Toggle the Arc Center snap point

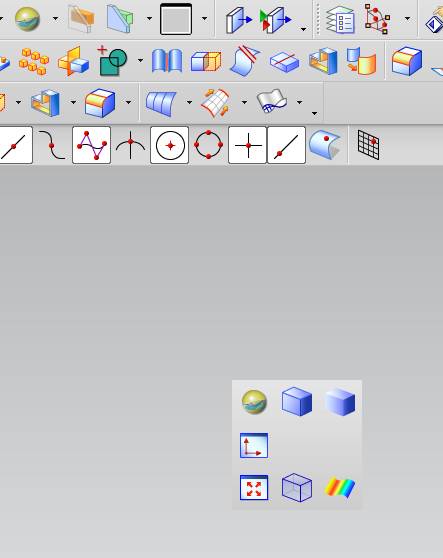point(170,145)
